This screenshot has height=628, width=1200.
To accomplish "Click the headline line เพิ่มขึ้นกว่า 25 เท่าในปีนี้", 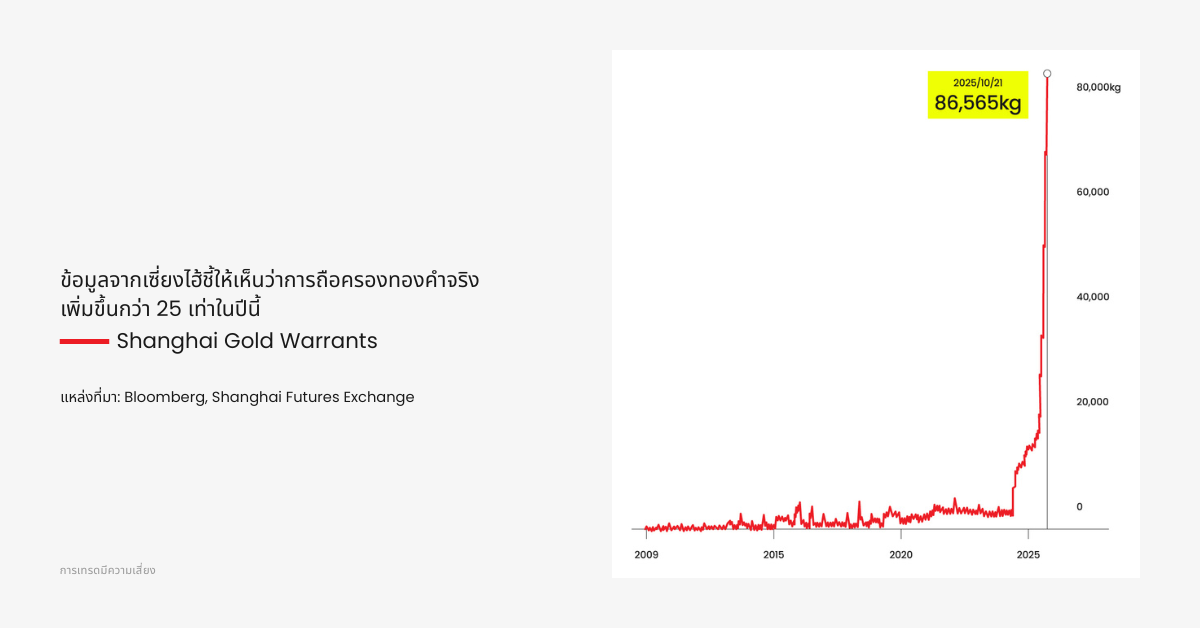I will [167, 307].
